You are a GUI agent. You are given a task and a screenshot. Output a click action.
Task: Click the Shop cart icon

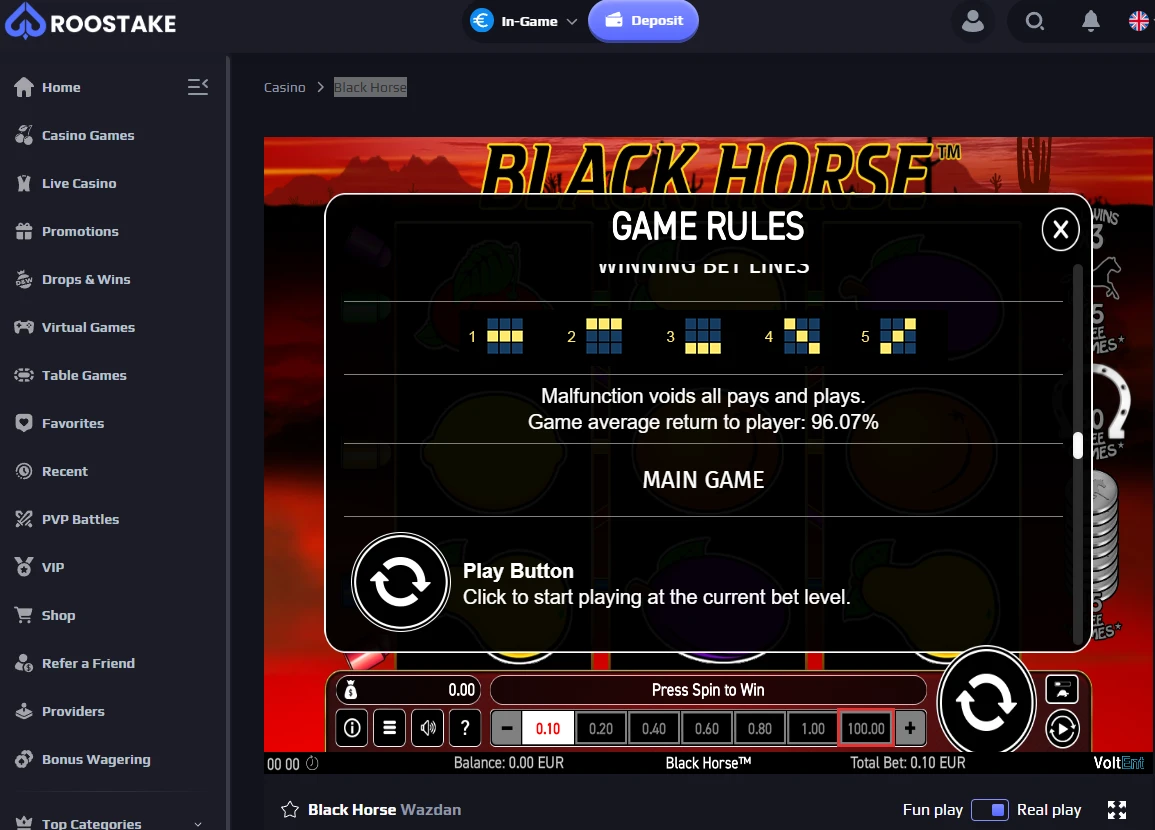[x=24, y=615]
